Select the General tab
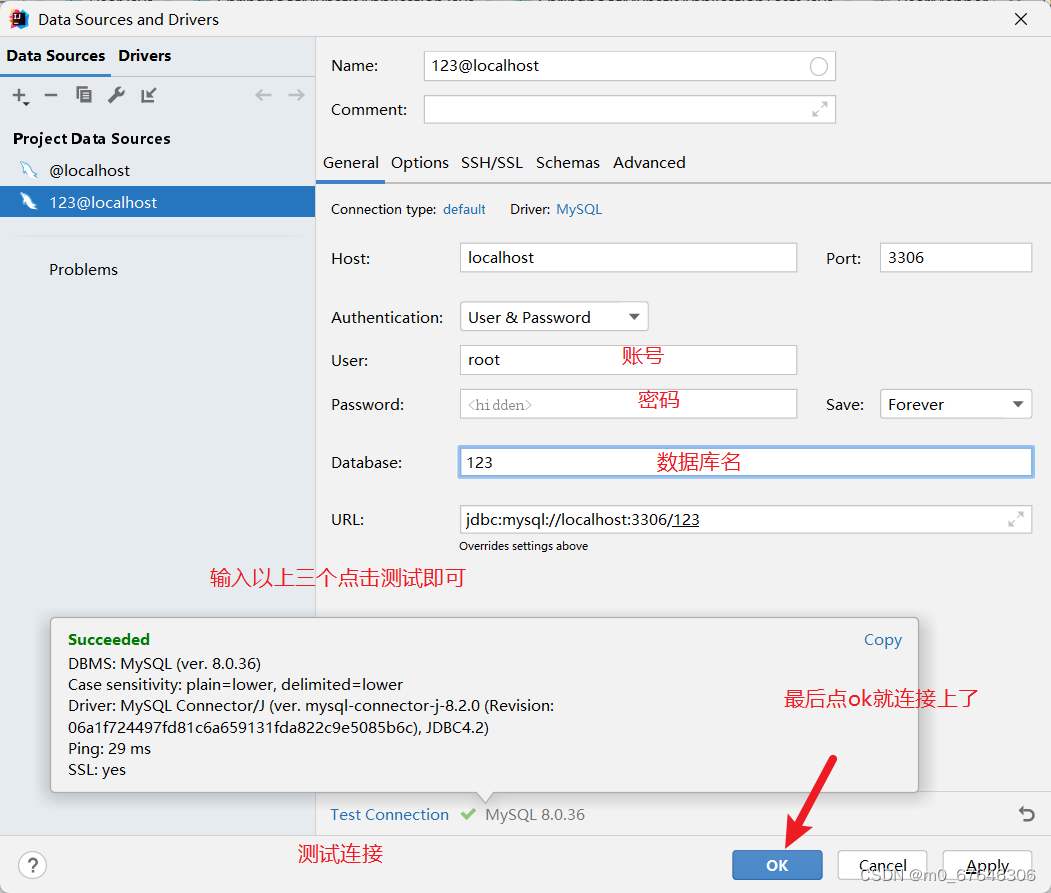The height and width of the screenshot is (893, 1051). coord(351,163)
